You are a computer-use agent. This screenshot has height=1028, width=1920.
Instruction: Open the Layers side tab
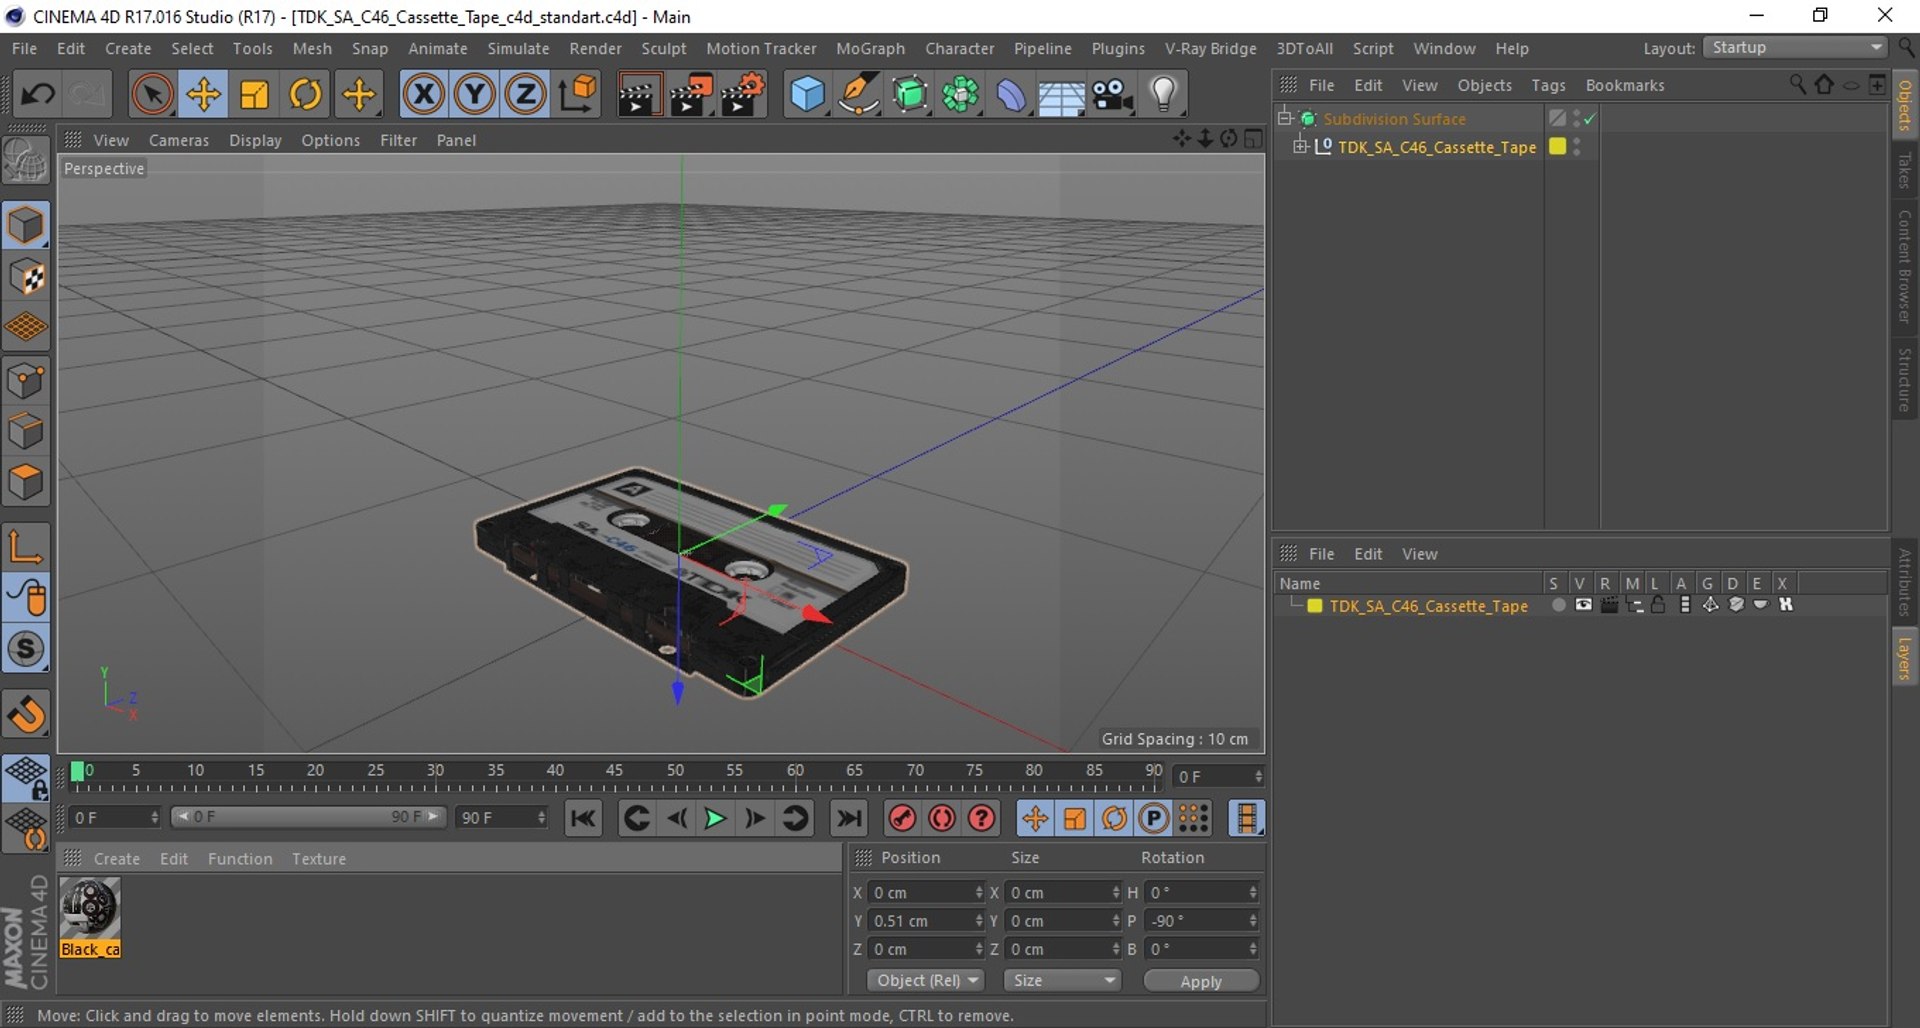[1904, 658]
